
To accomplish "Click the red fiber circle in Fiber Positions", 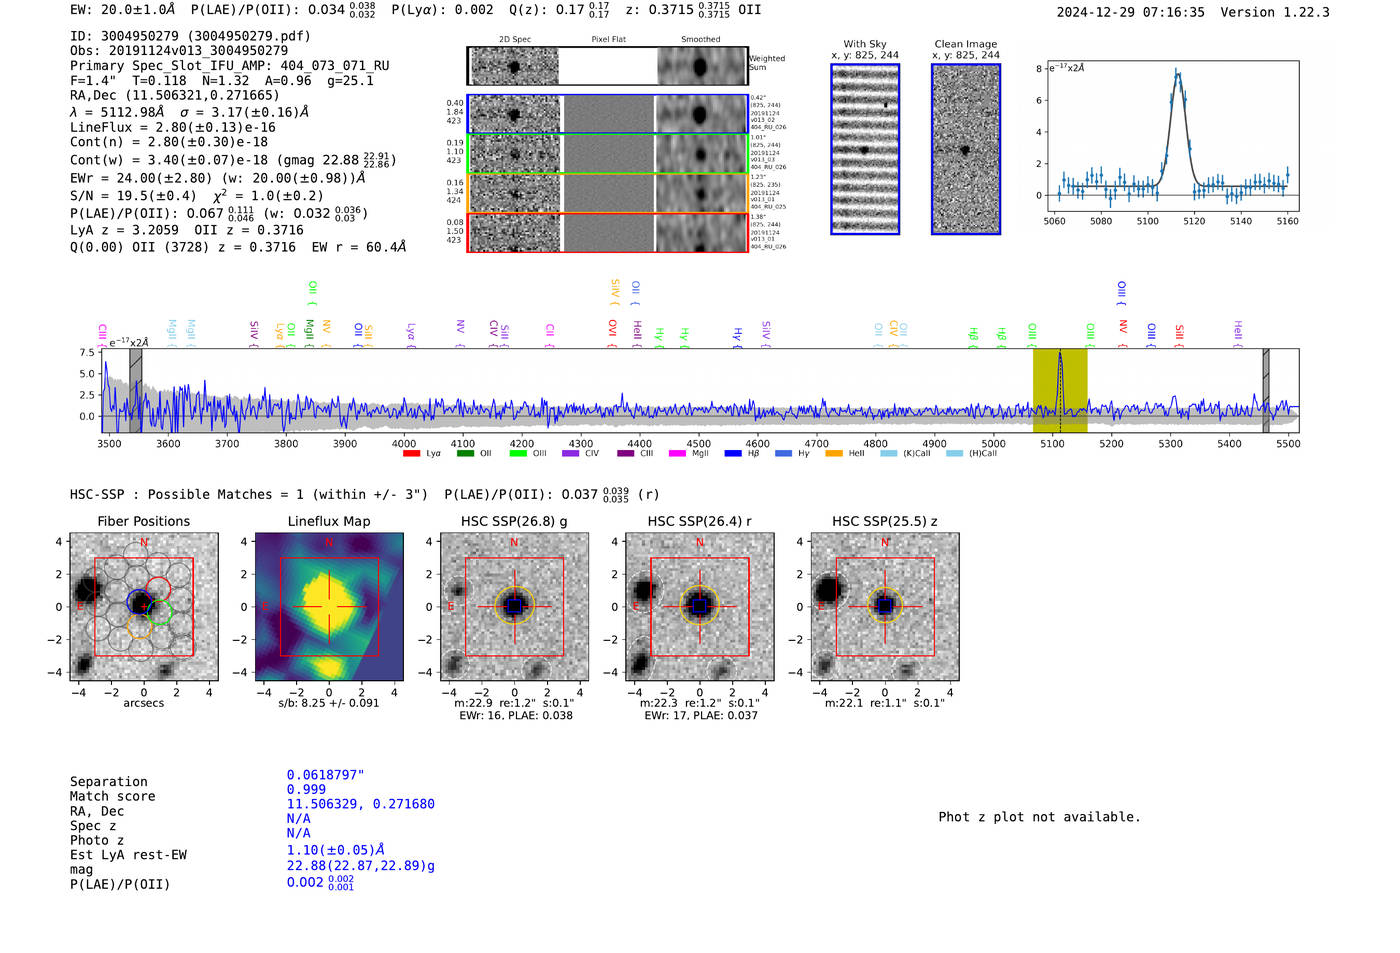I will 158,588.
